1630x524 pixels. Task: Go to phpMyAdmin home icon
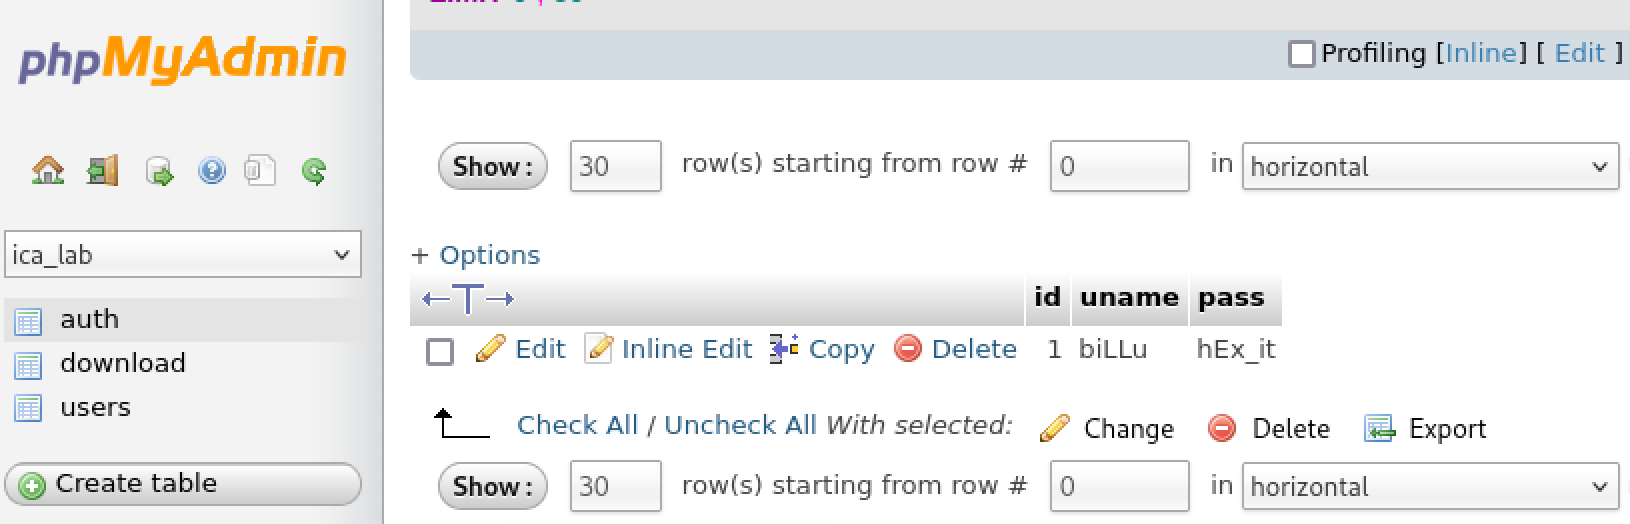[48, 171]
